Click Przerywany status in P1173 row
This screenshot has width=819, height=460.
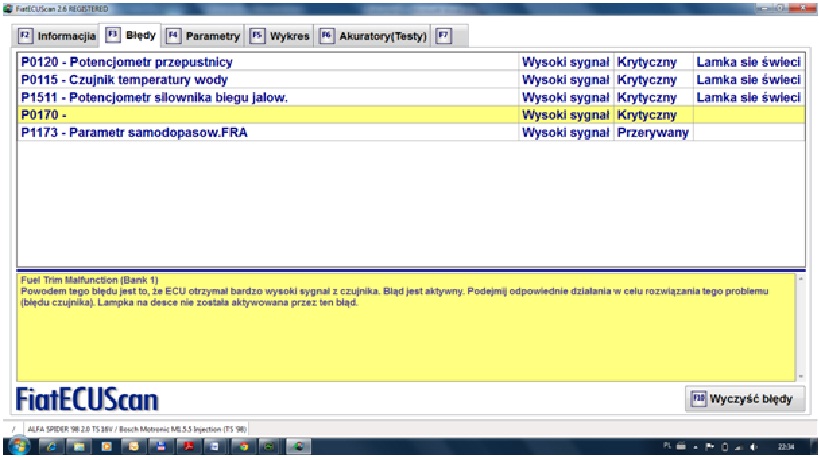653,133
